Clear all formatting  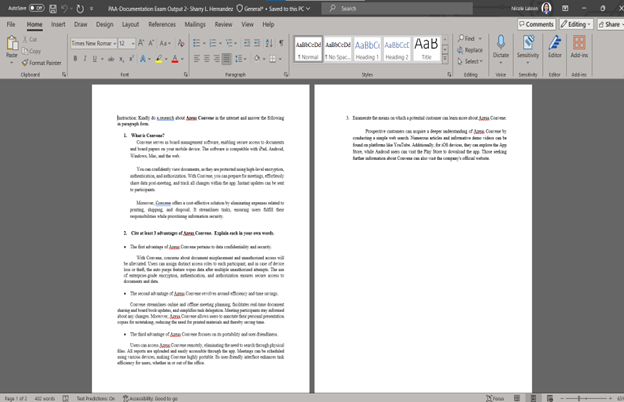181,43
